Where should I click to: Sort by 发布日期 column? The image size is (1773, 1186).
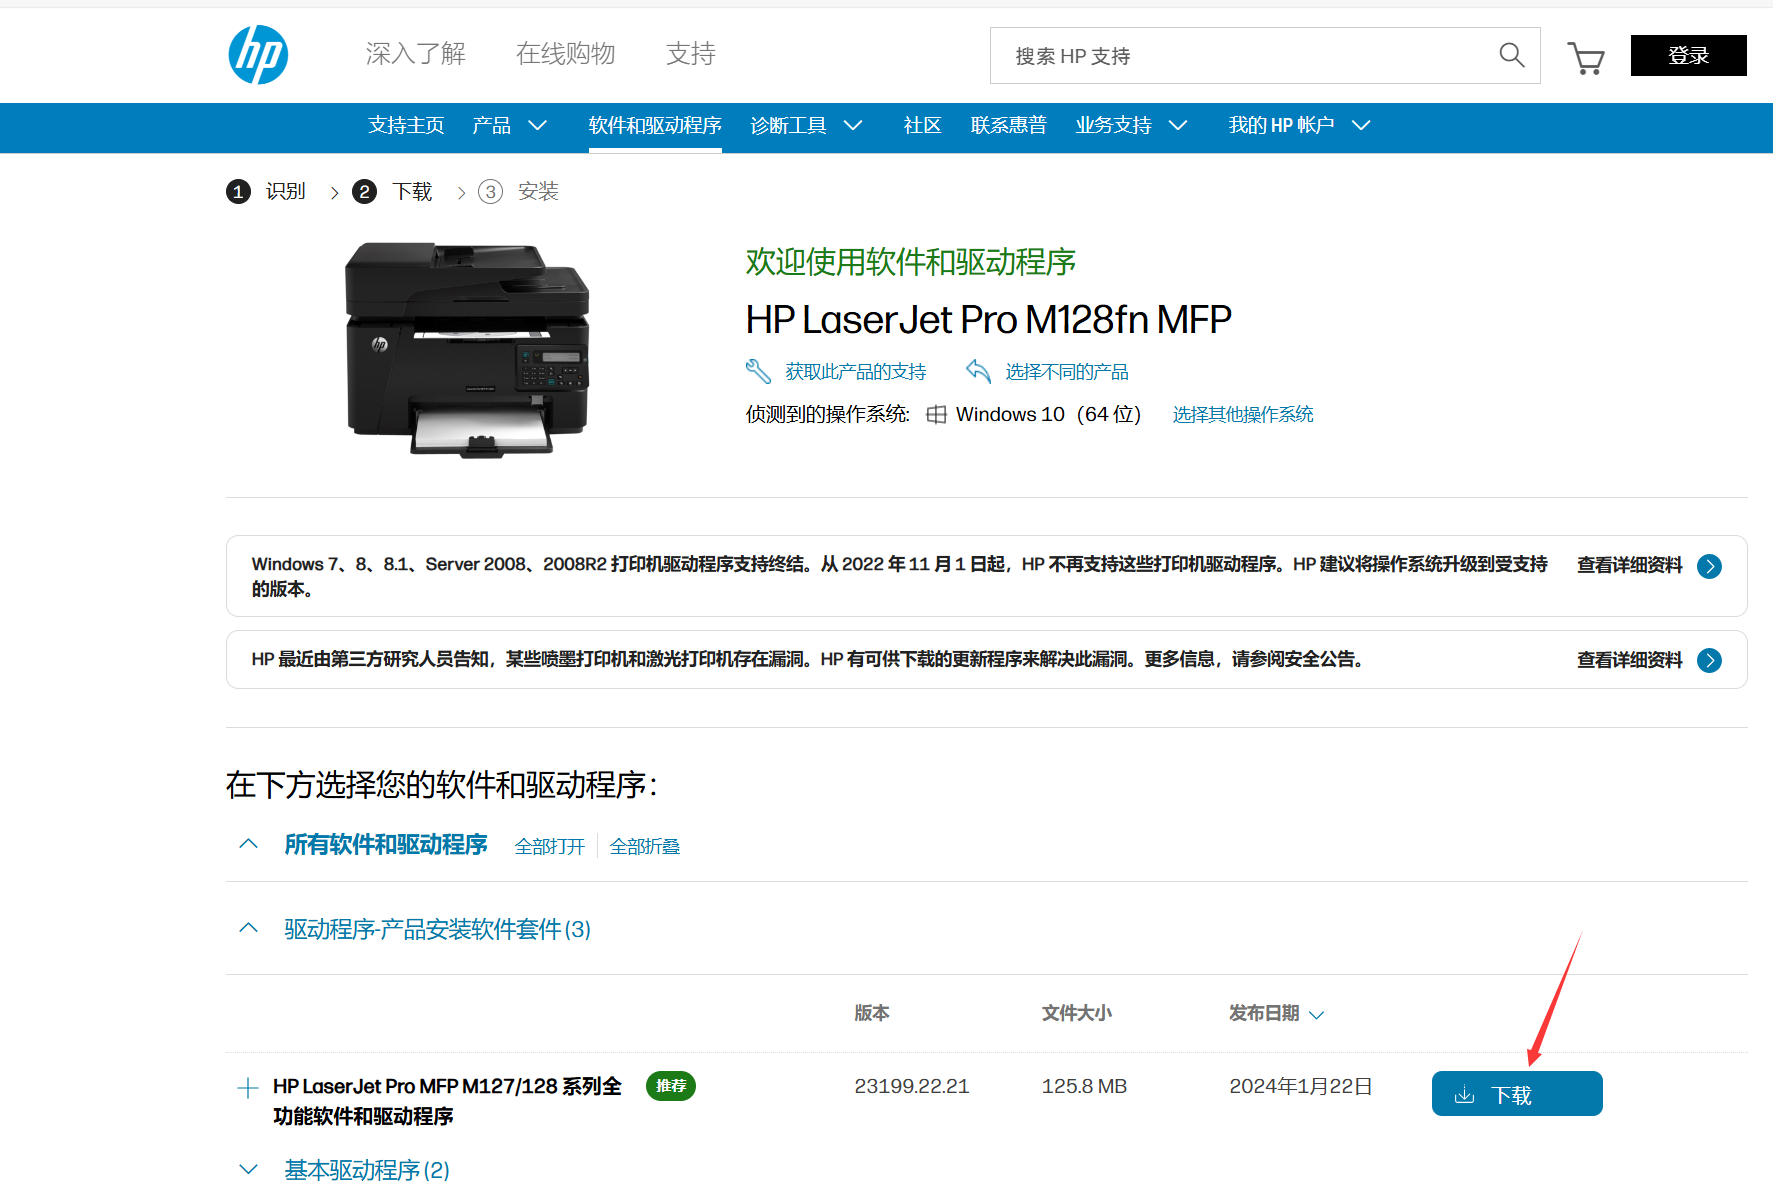1277,1013
